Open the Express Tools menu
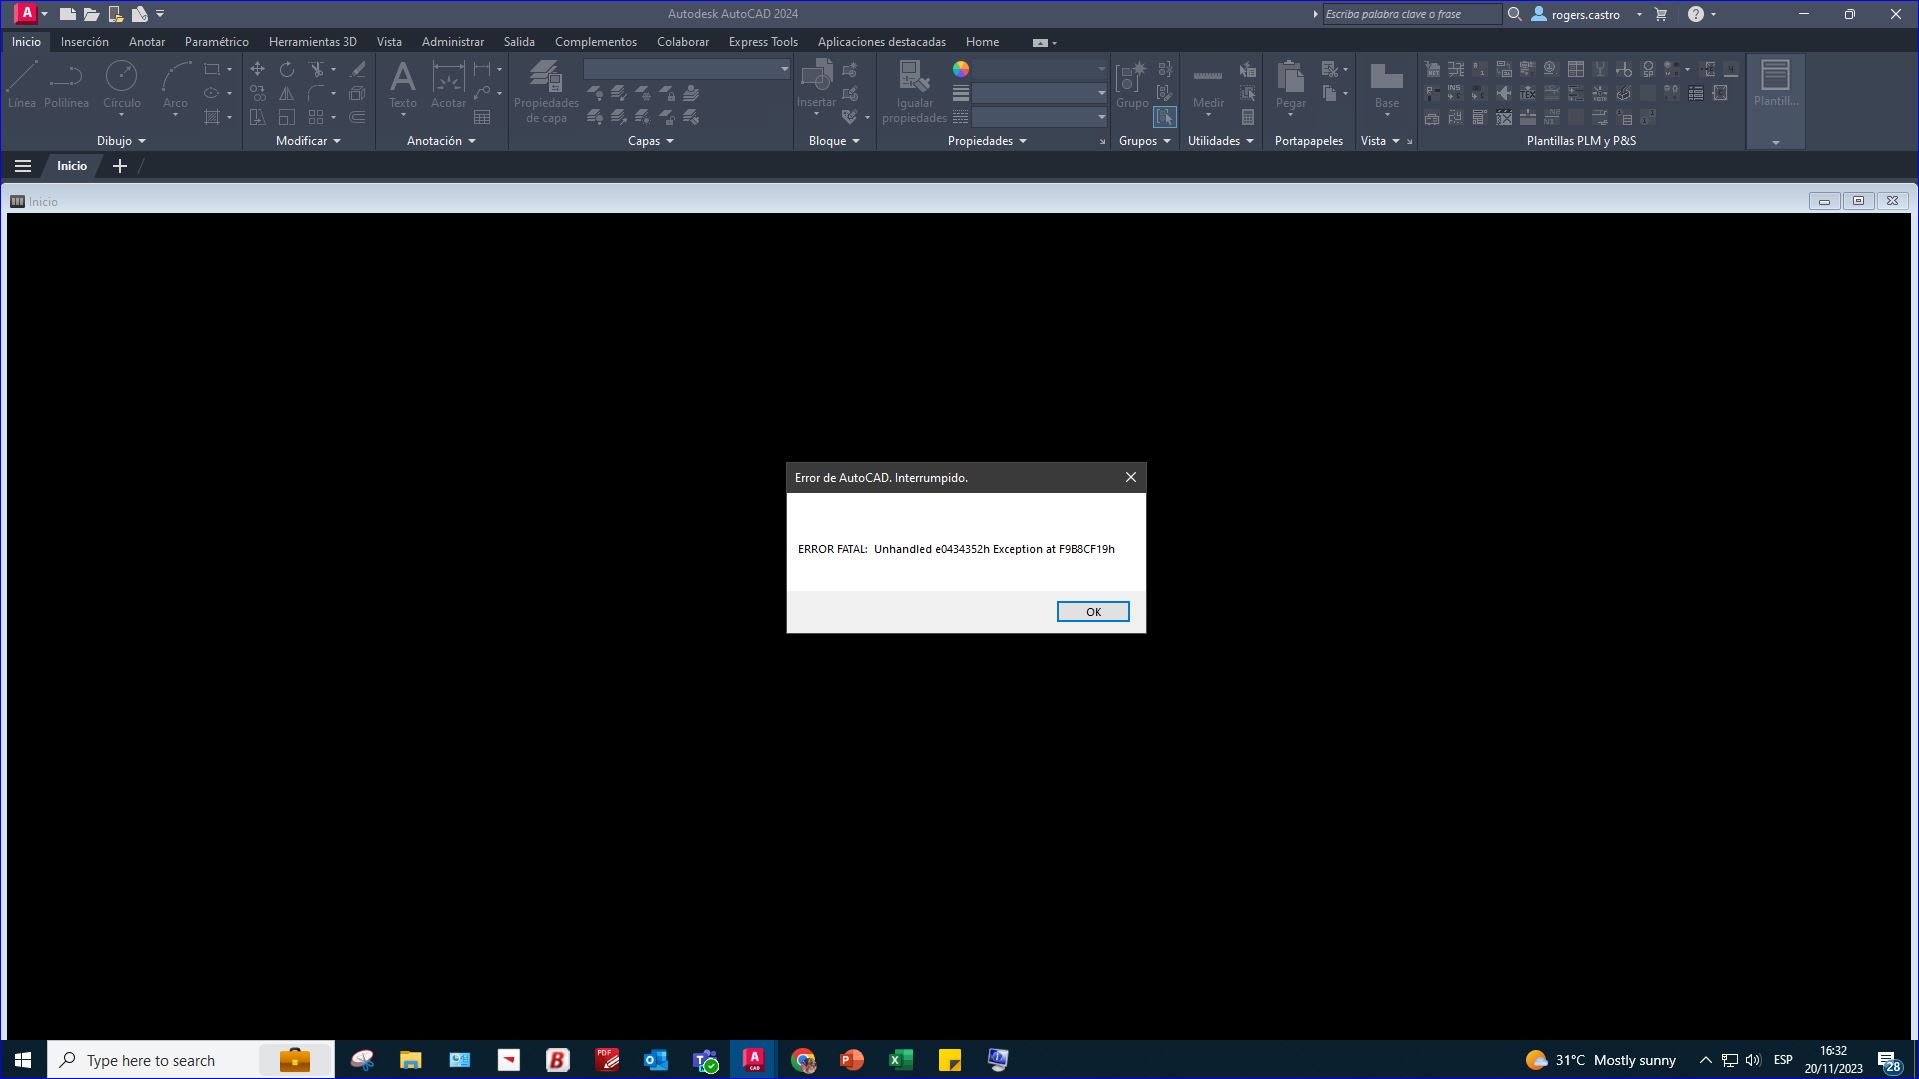This screenshot has height=1079, width=1919. point(762,41)
